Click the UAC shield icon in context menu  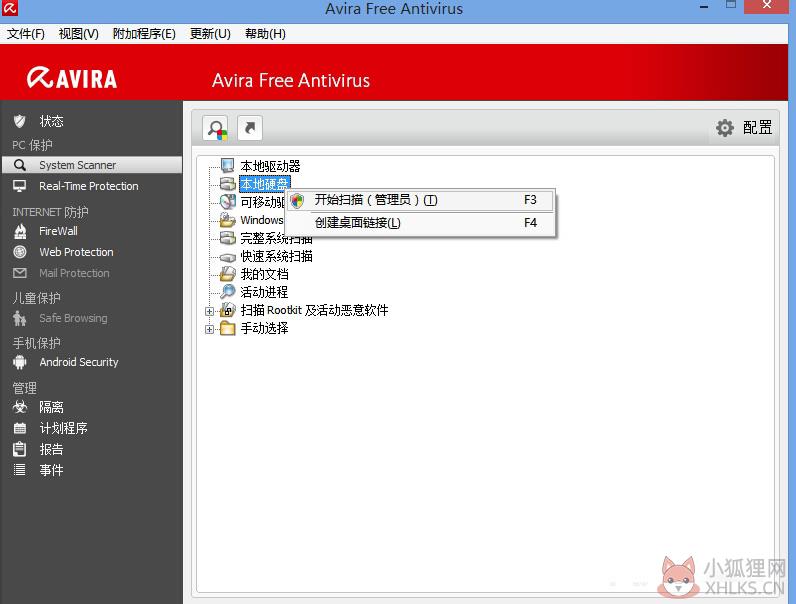(297, 200)
